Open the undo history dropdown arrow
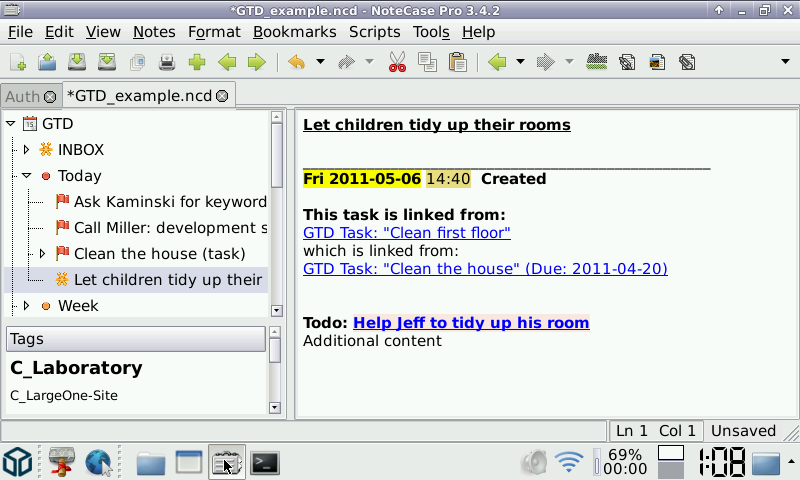800x480 pixels. click(x=320, y=62)
